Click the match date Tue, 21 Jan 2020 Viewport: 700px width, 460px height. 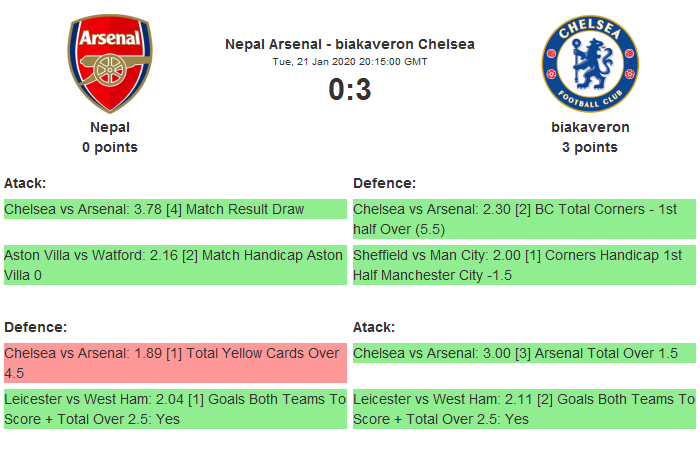click(350, 62)
